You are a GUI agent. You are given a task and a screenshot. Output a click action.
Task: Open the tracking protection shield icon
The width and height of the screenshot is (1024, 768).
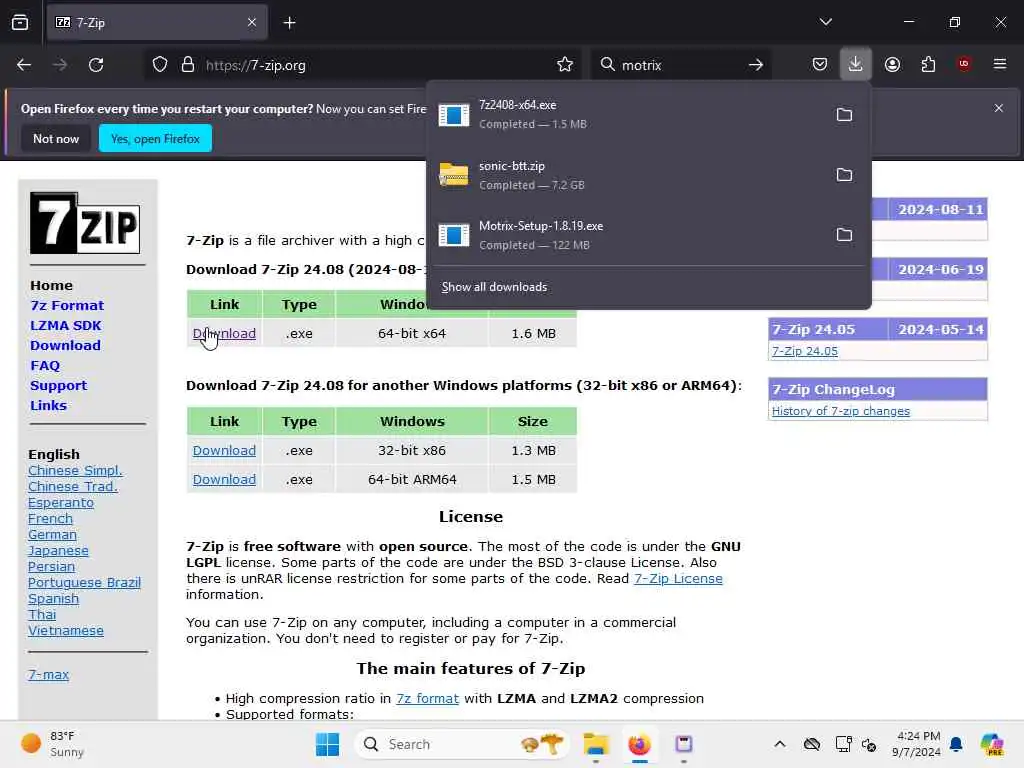tap(160, 65)
